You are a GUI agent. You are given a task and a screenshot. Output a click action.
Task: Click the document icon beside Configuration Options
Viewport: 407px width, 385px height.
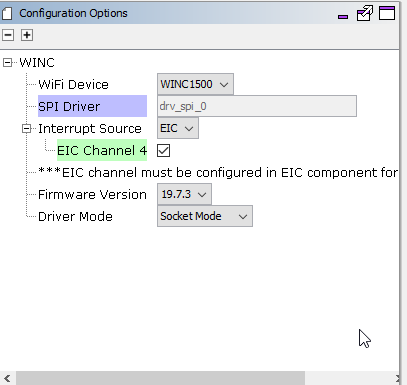coord(7,13)
